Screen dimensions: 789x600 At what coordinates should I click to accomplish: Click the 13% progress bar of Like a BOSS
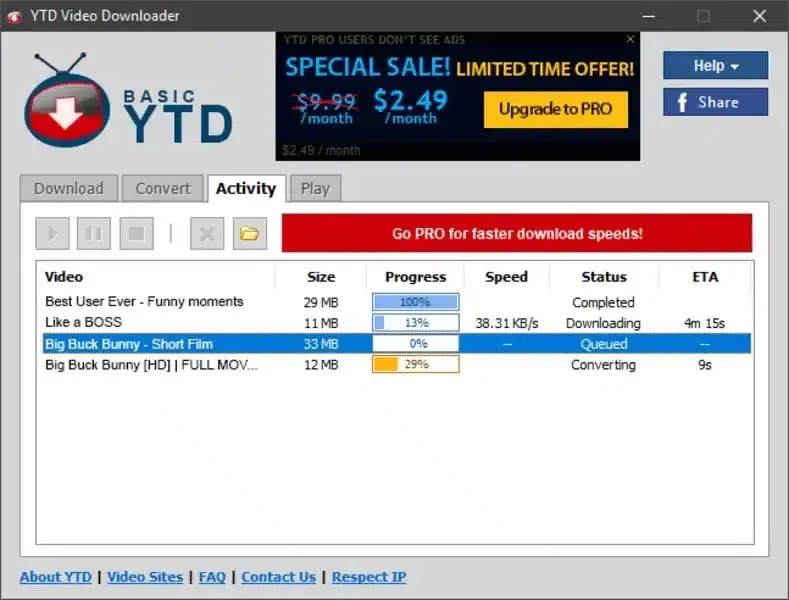(x=415, y=323)
